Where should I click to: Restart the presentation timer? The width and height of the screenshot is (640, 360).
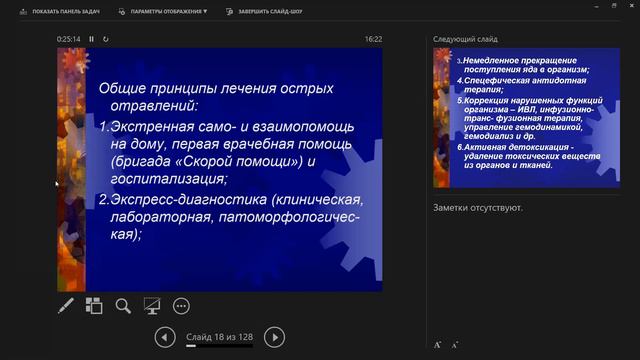click(x=106, y=39)
